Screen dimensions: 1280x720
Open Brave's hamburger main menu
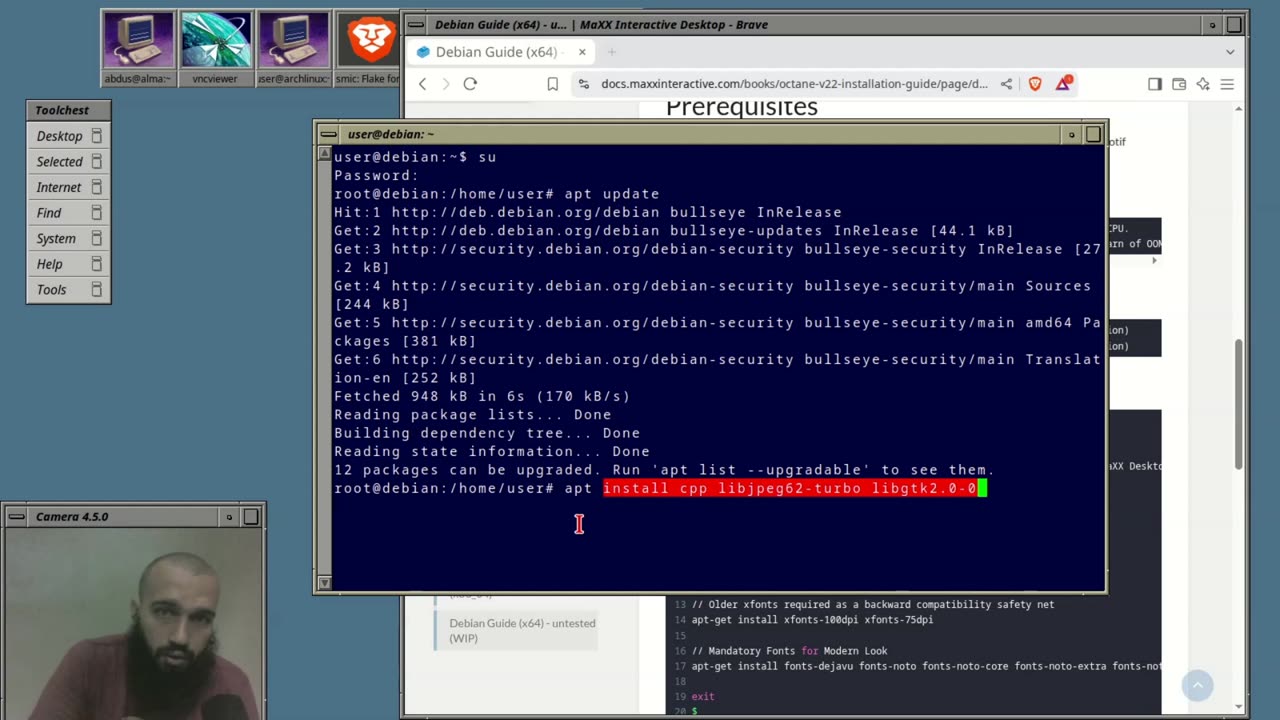1227,84
